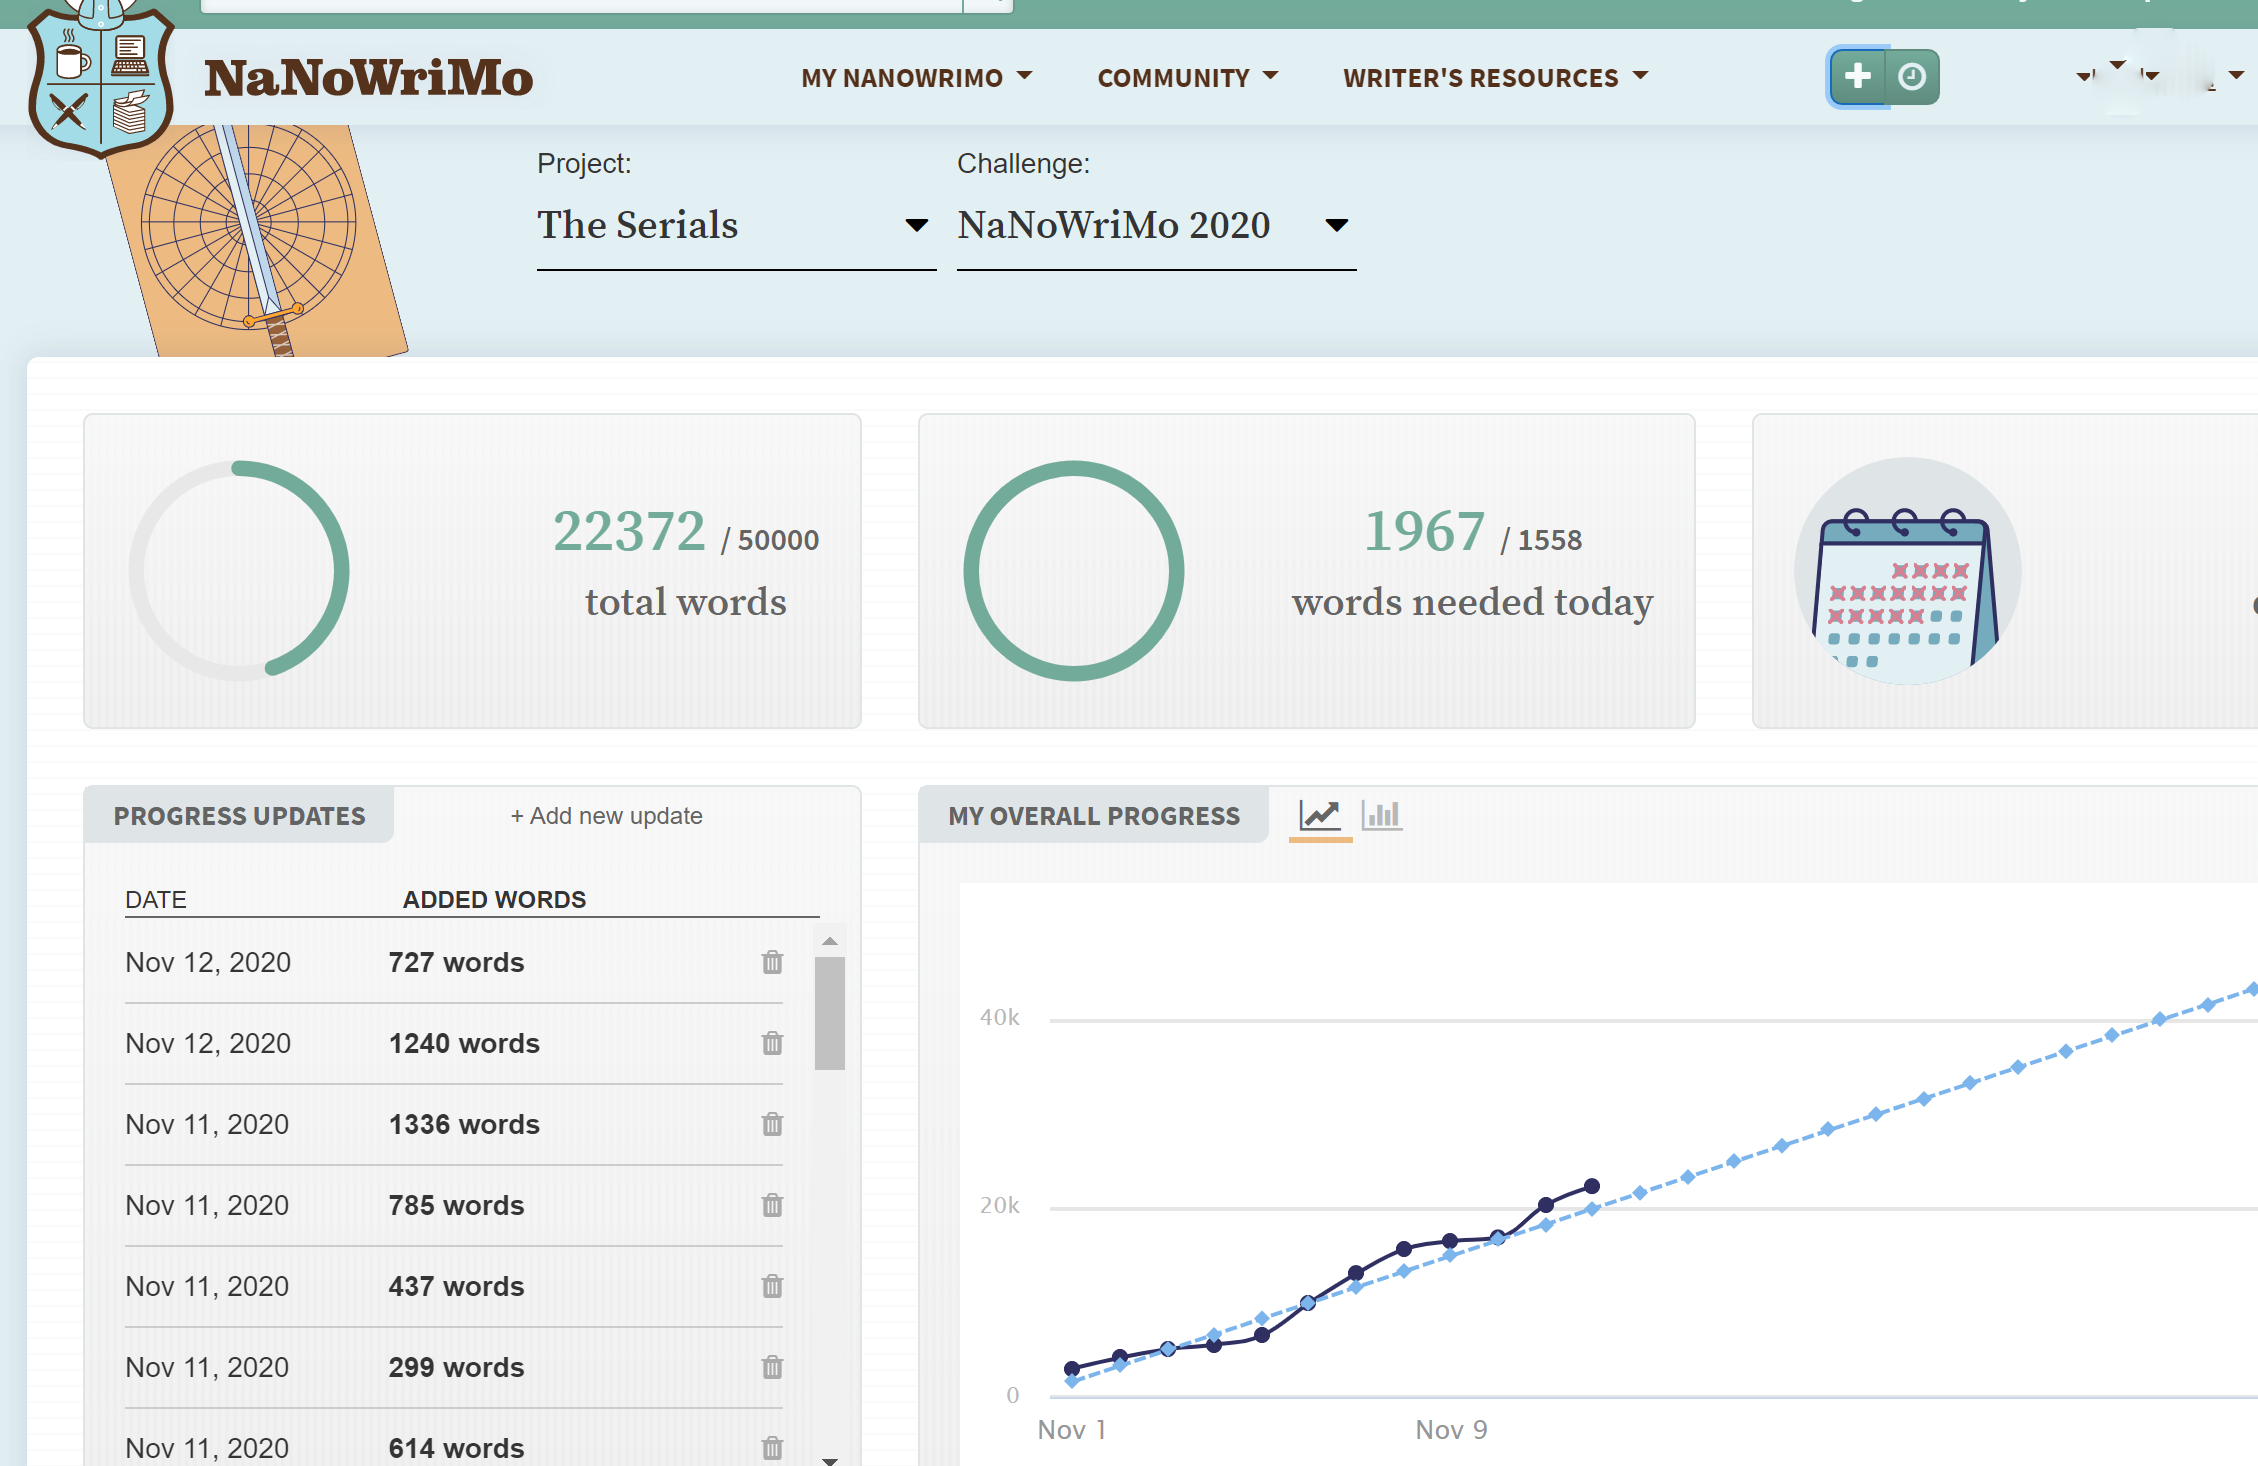Image resolution: width=2258 pixels, height=1466 pixels.
Task: Delete the 437 words update
Action: (x=772, y=1286)
